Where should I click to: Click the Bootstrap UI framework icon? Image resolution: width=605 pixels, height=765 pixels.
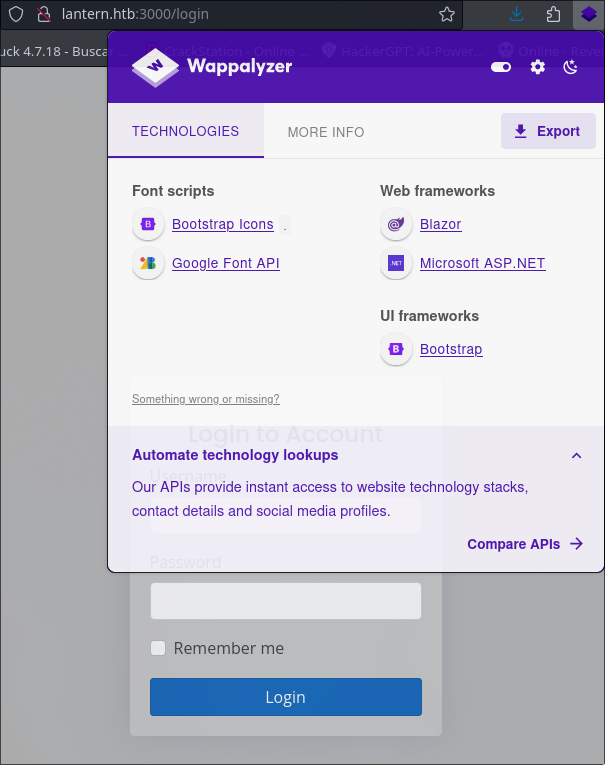point(396,349)
